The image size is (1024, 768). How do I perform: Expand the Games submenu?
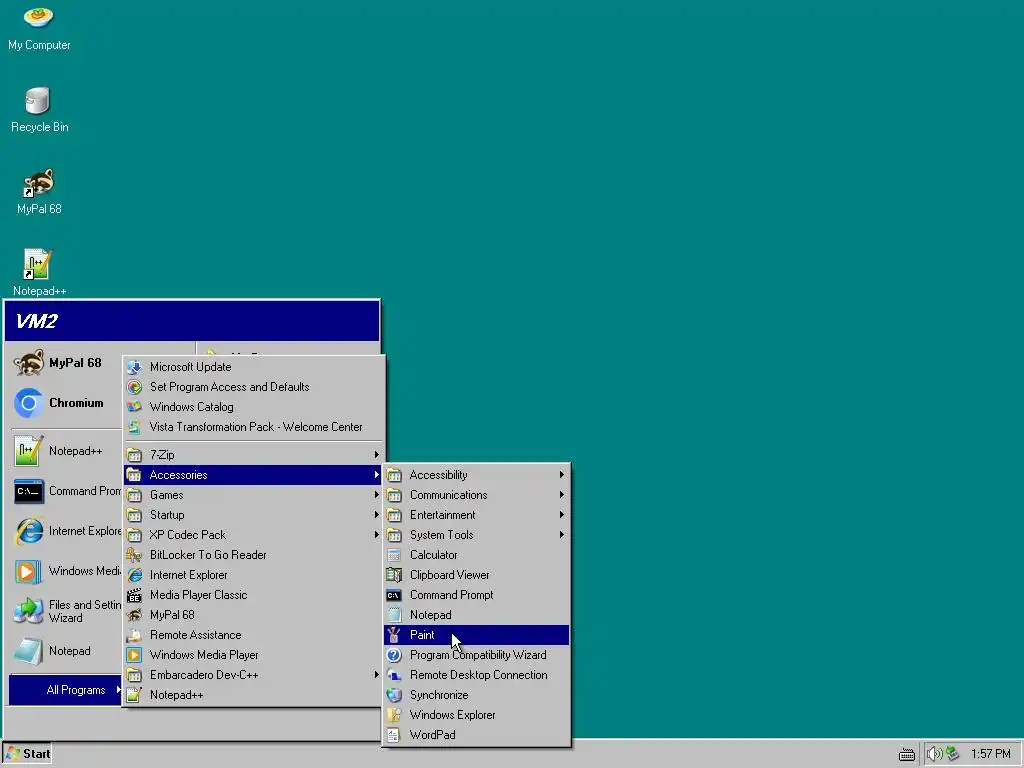(x=253, y=495)
